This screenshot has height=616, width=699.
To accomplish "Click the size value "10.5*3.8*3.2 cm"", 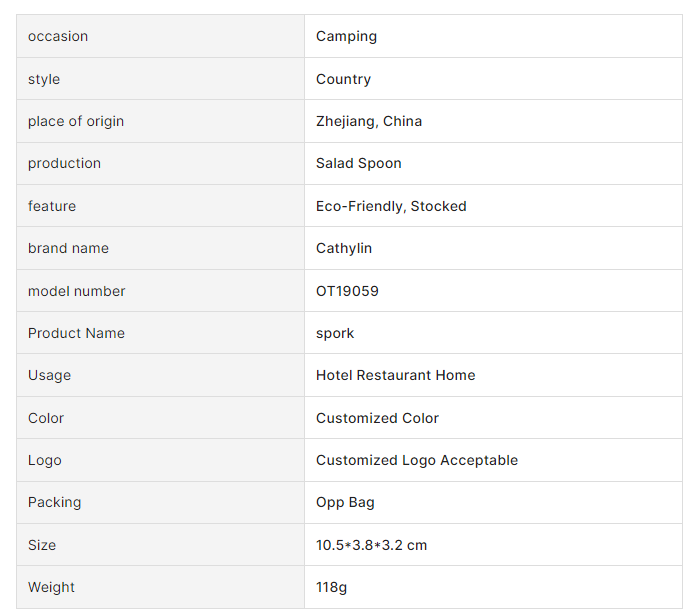I will click(371, 545).
